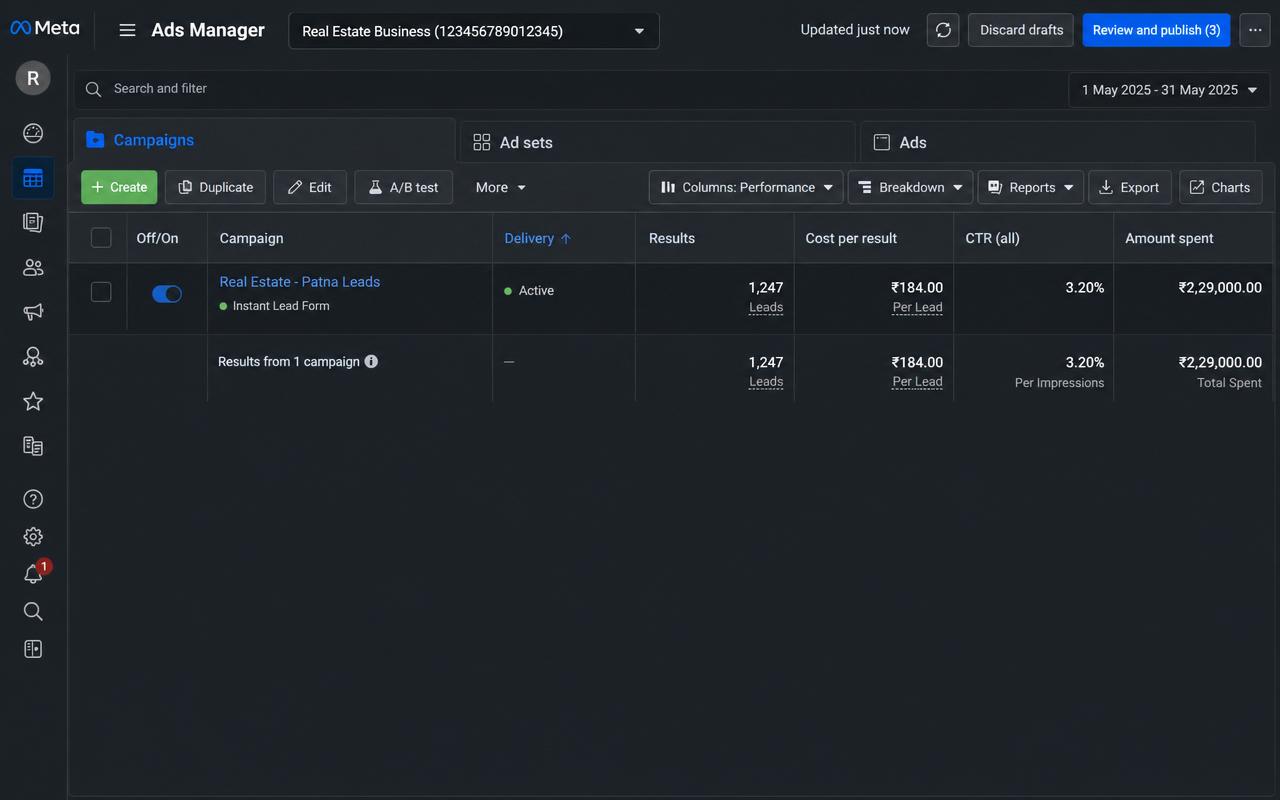The height and width of the screenshot is (800, 1280).
Task: Switch to the Campaigns tab
Action: (x=265, y=140)
